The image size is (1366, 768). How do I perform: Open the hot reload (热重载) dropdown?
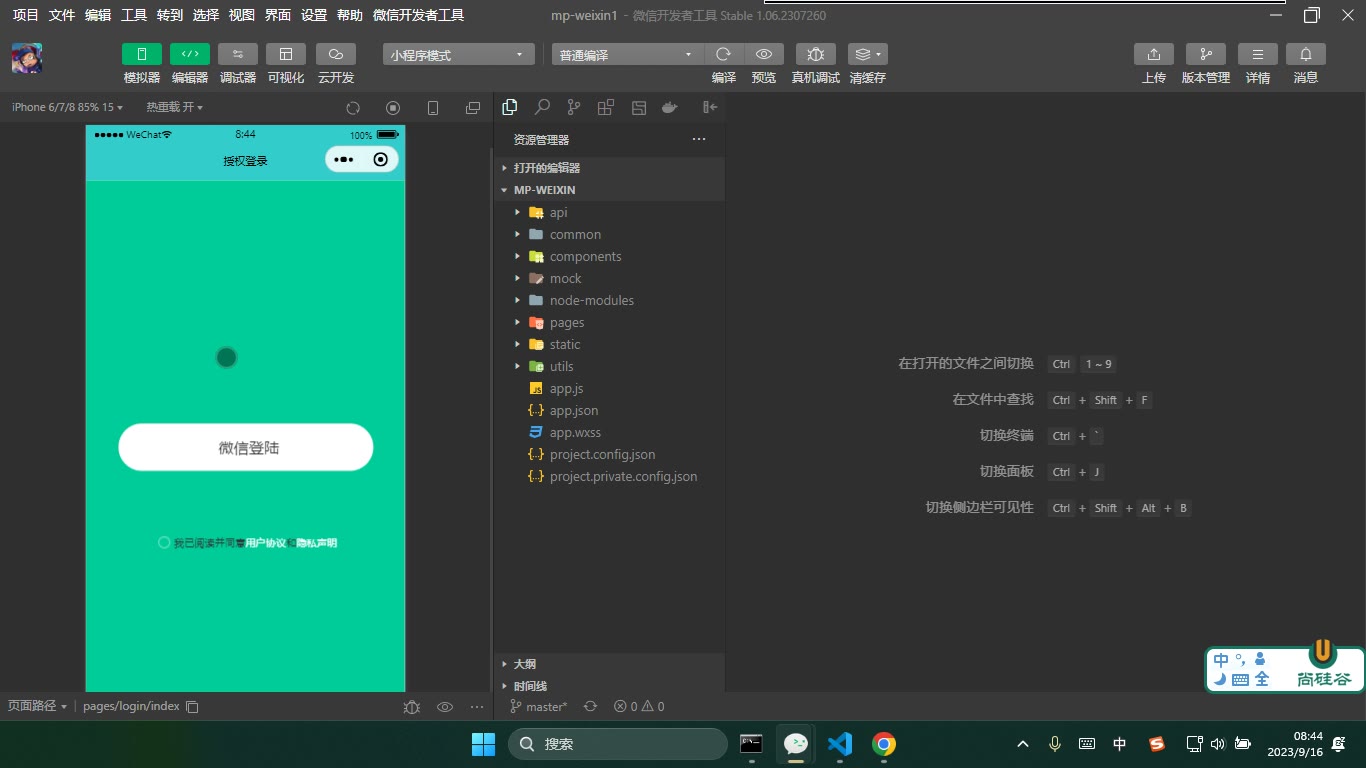(175, 107)
